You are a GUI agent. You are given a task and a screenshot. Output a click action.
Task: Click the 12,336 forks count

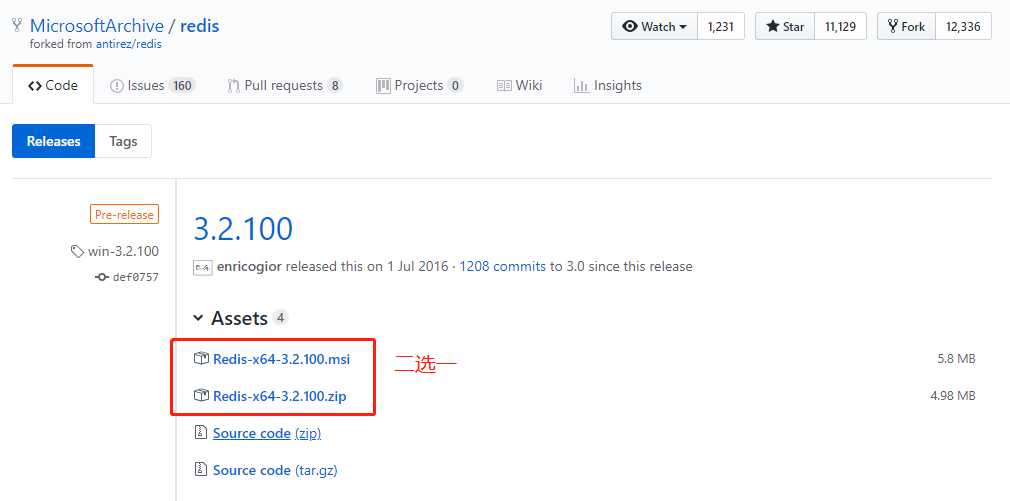pos(963,26)
